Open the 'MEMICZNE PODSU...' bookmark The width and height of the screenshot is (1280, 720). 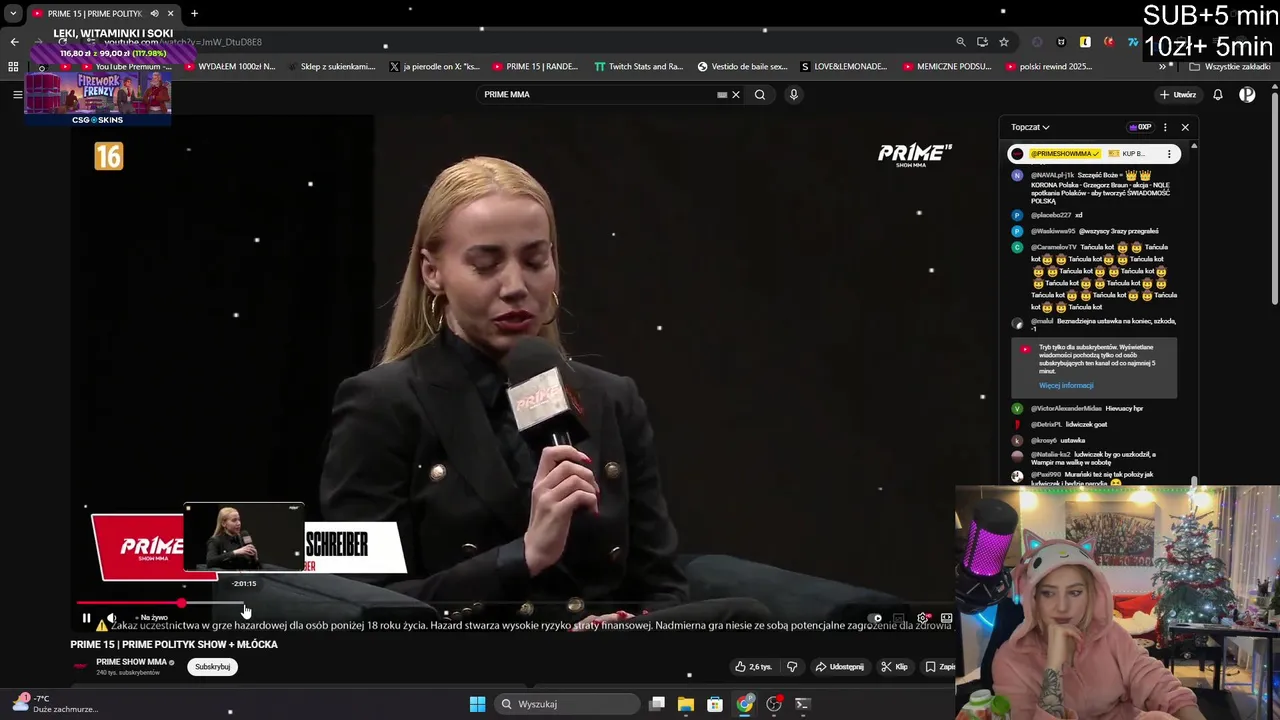pos(948,67)
